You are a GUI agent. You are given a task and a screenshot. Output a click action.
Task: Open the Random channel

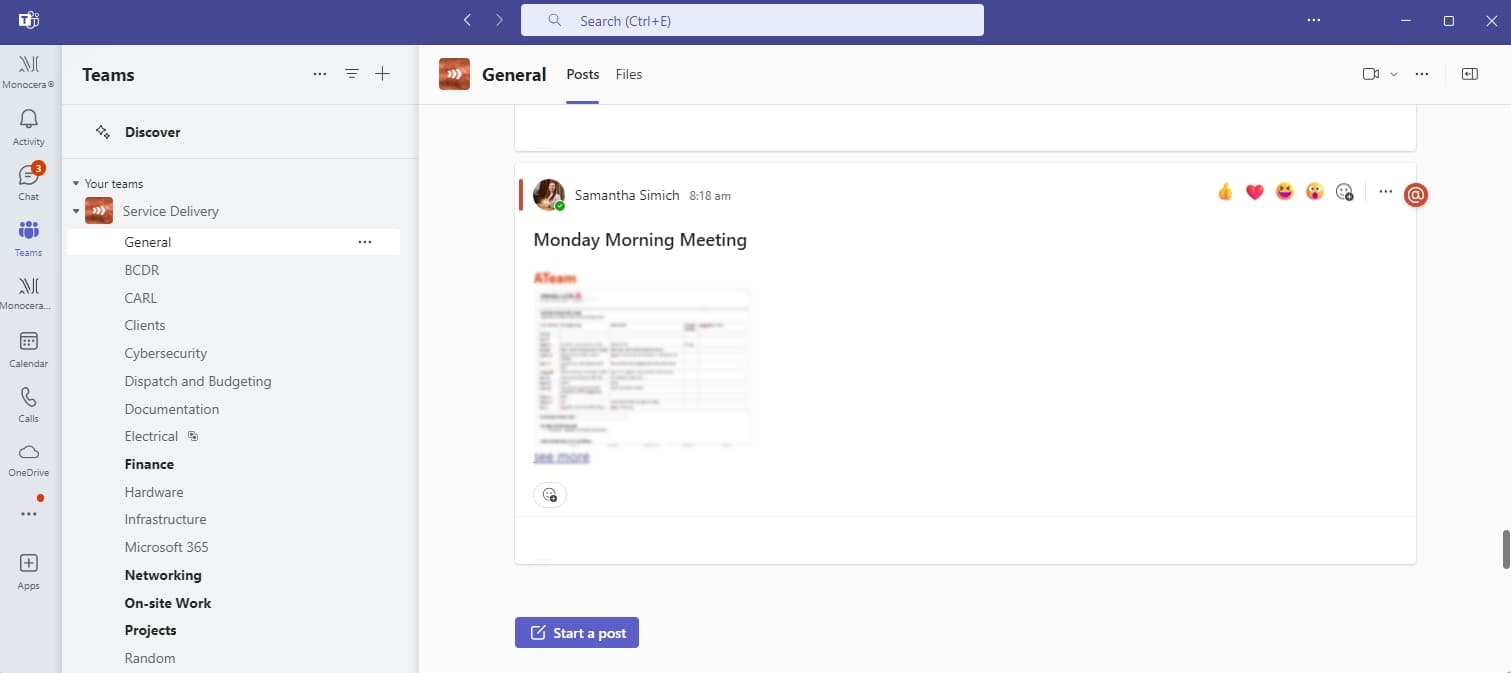(150, 658)
